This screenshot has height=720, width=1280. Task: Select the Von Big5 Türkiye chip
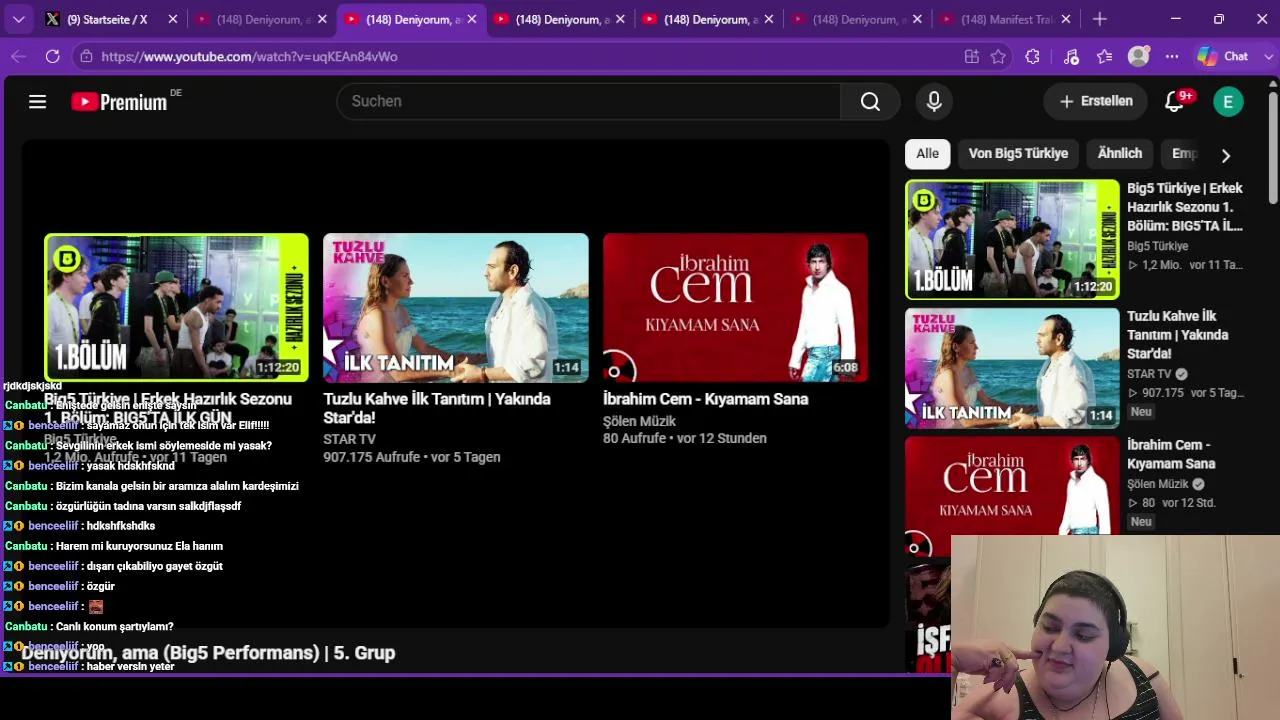tap(1018, 153)
